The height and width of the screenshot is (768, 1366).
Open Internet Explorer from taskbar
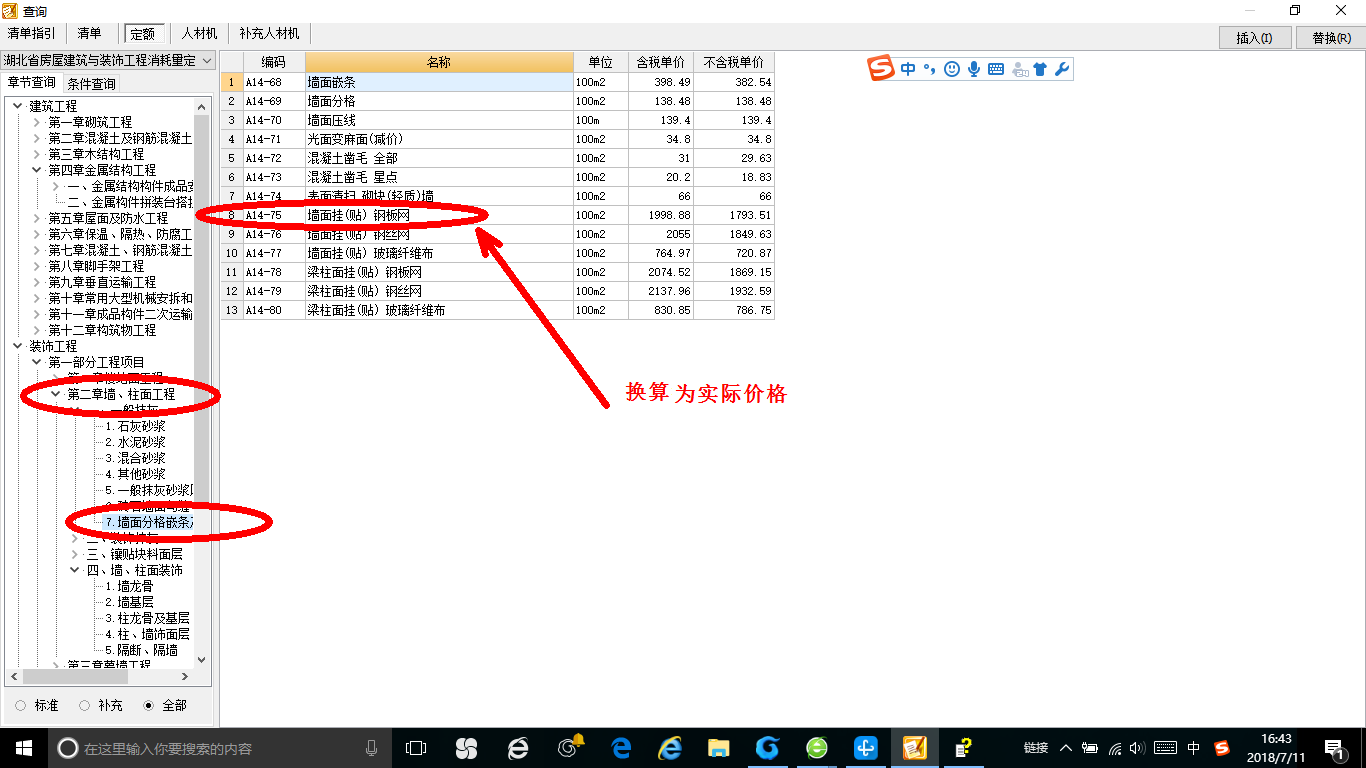(669, 748)
